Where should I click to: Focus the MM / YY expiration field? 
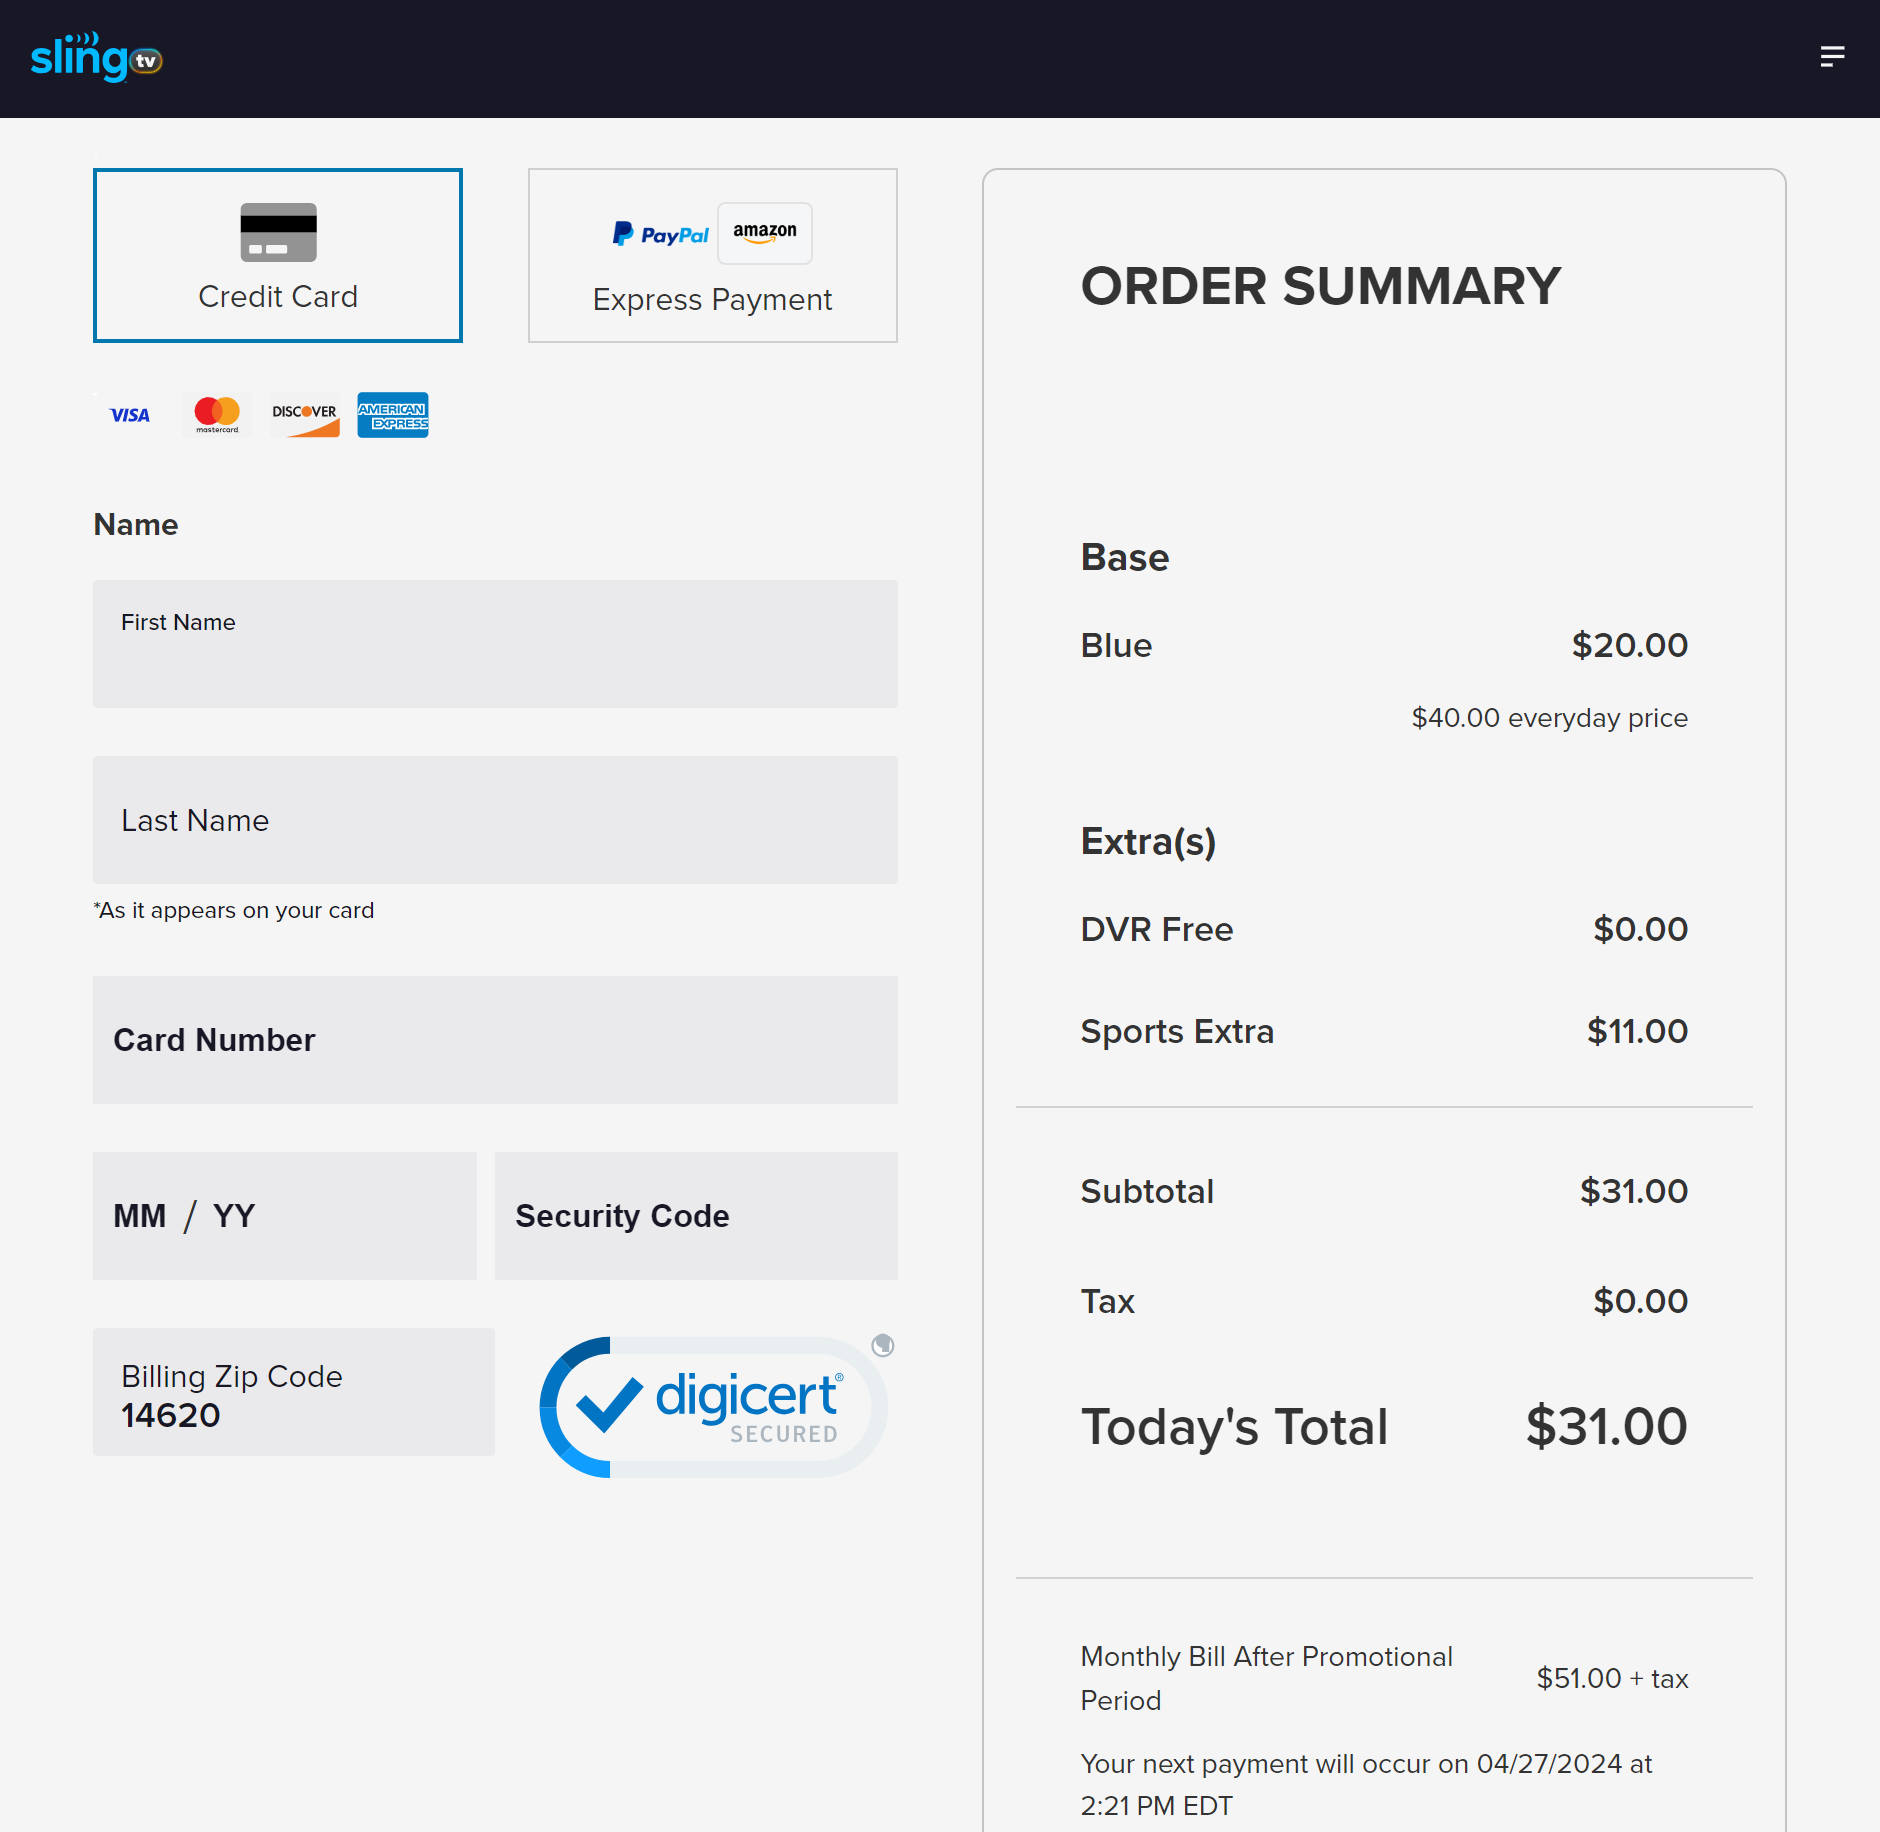pos(285,1216)
